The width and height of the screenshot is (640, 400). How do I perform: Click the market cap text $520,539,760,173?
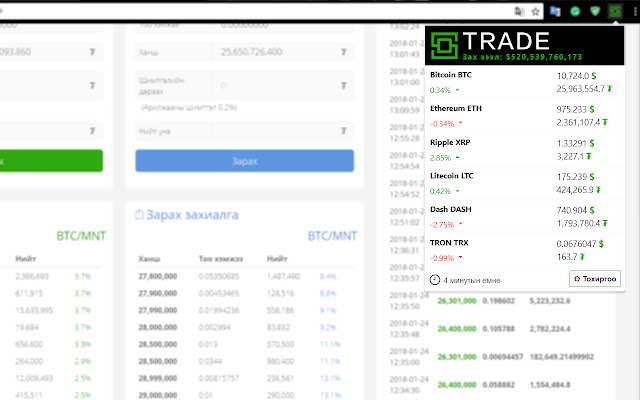point(544,57)
